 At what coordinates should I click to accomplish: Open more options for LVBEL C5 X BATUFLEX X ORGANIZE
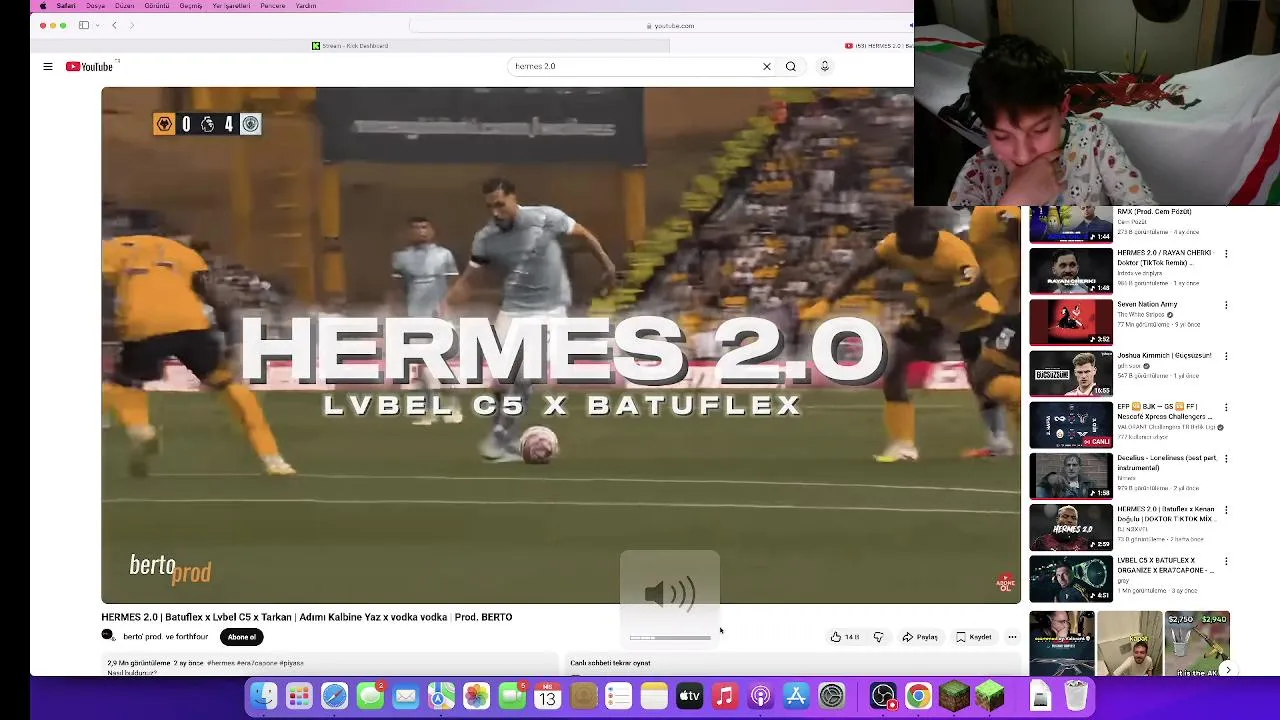coord(1226,562)
